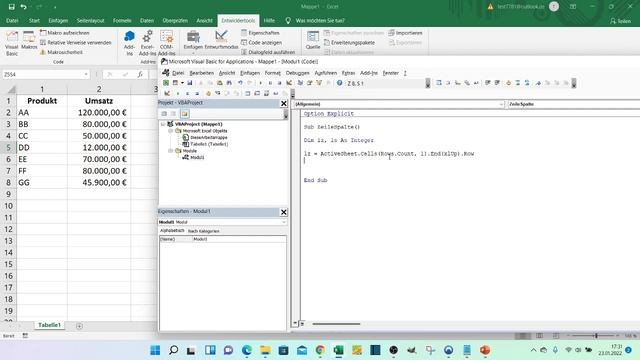Screen dimensions: 640x360
Task: Open Debuggen menu in VBA editor
Action: click(298, 73)
